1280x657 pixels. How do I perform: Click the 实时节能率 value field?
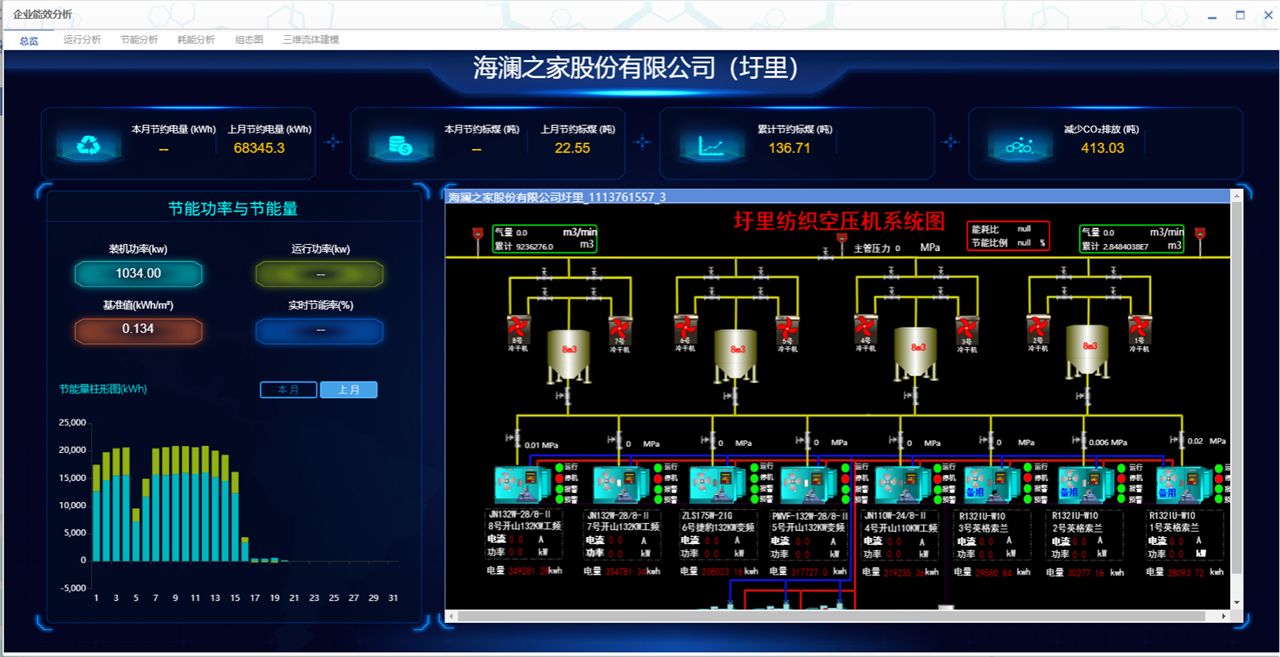320,329
